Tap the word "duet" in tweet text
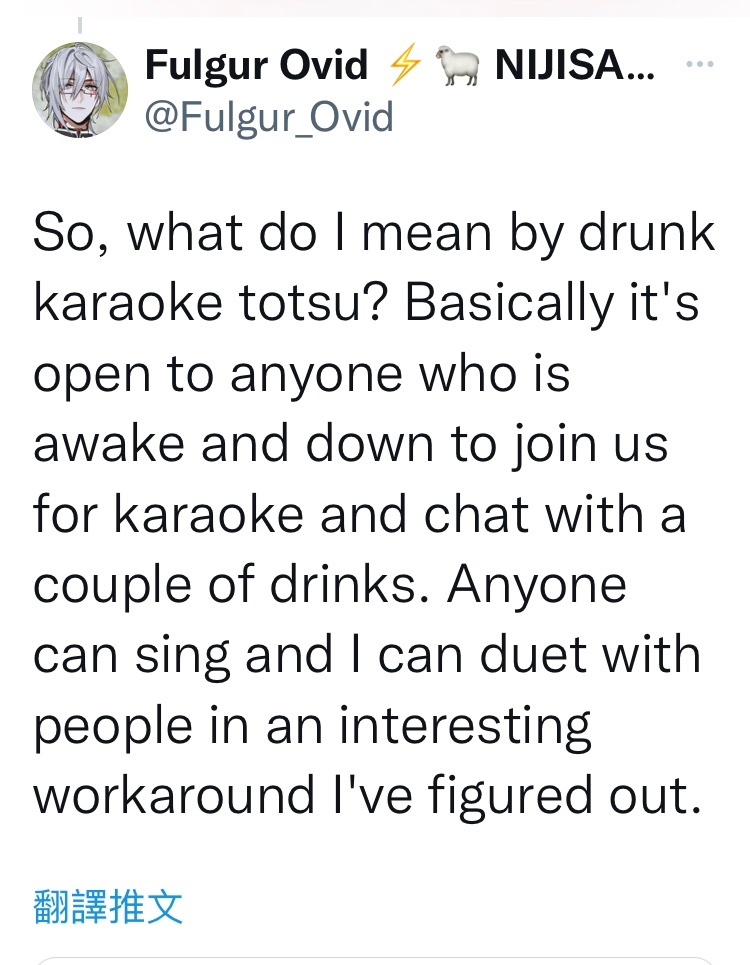 (533, 654)
